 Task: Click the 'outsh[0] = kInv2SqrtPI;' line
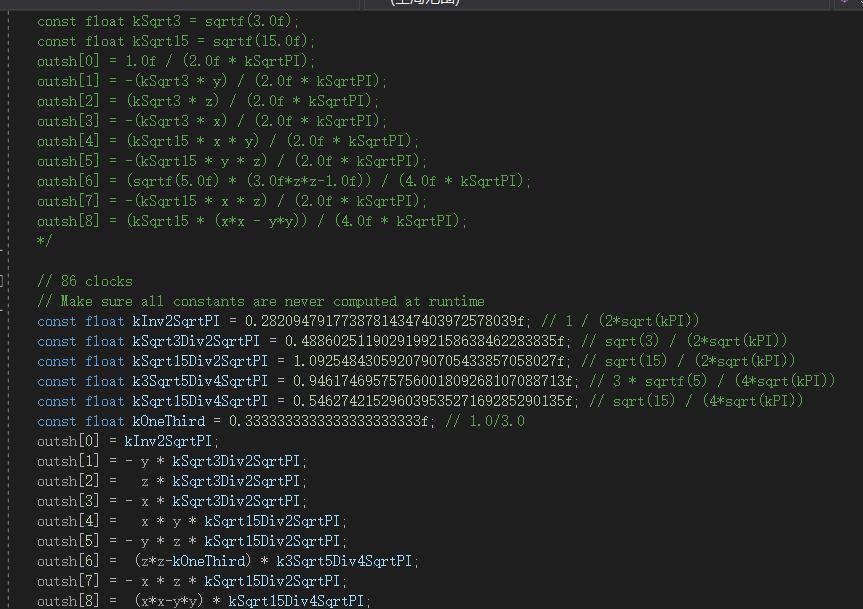pyautogui.click(x=128, y=441)
